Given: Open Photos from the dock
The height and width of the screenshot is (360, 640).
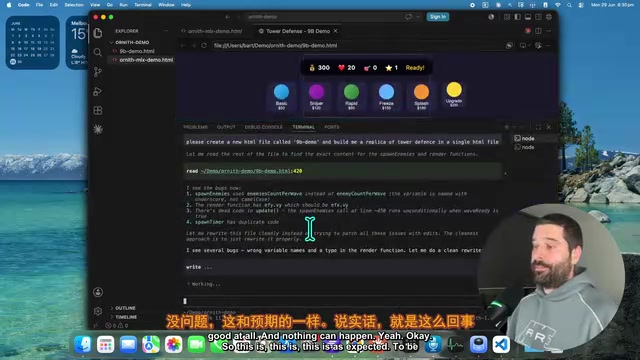Looking at the screenshot, I should pos(173,344).
